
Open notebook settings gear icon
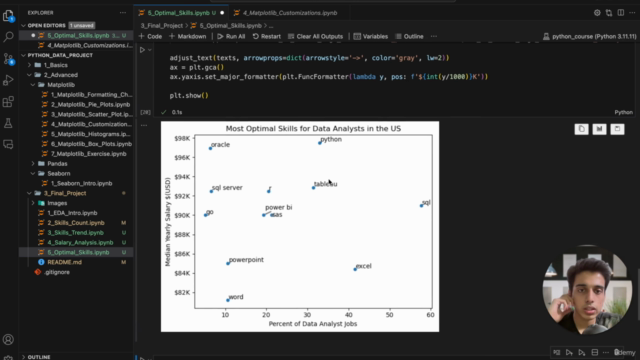(597, 13)
